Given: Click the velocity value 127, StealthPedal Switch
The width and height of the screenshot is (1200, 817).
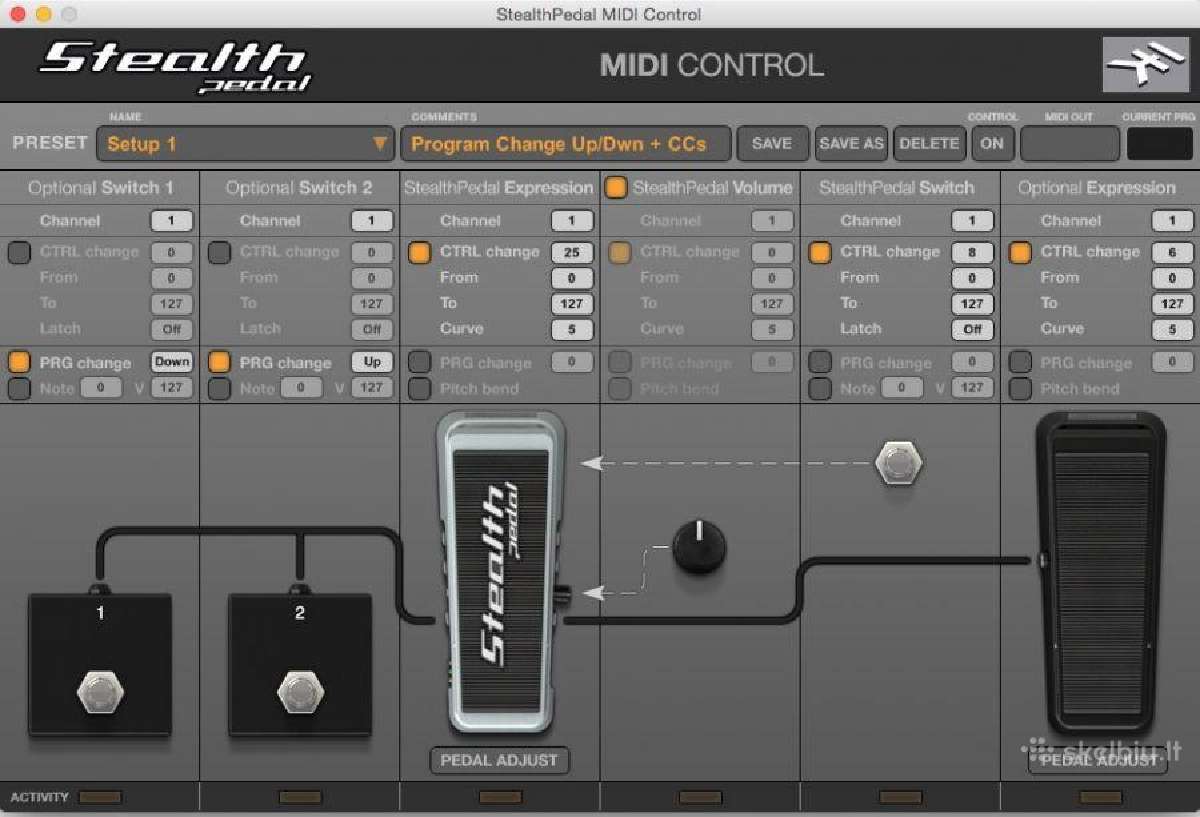Looking at the screenshot, I should click(x=972, y=388).
